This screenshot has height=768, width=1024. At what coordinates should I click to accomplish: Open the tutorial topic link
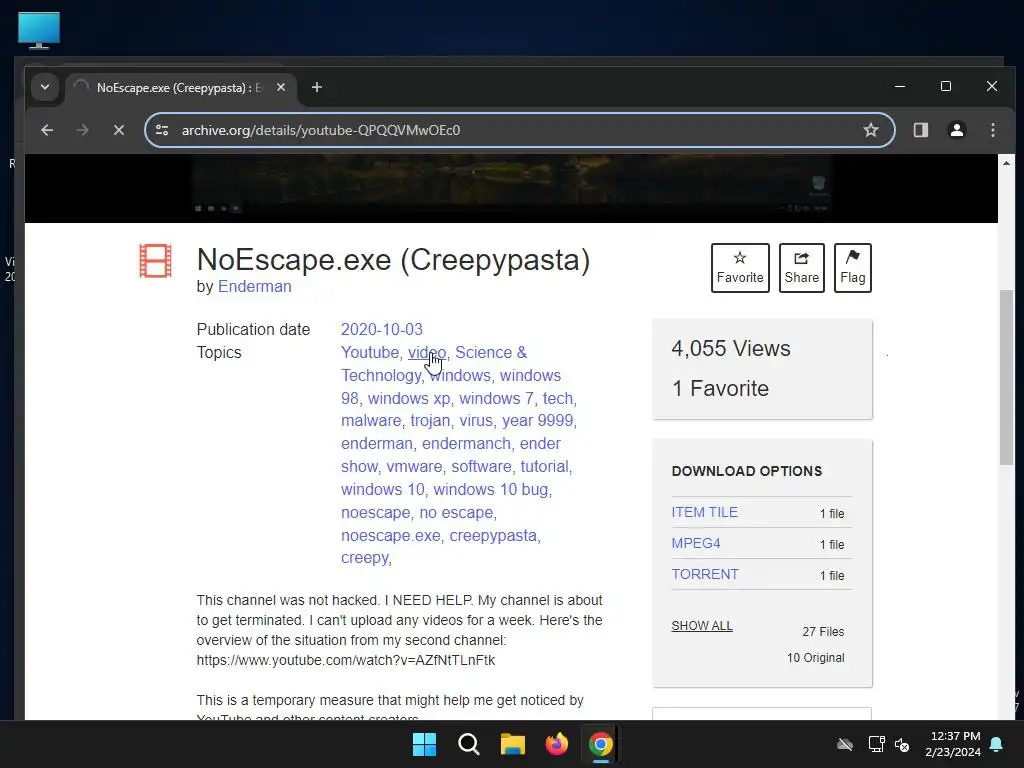pyautogui.click(x=544, y=466)
